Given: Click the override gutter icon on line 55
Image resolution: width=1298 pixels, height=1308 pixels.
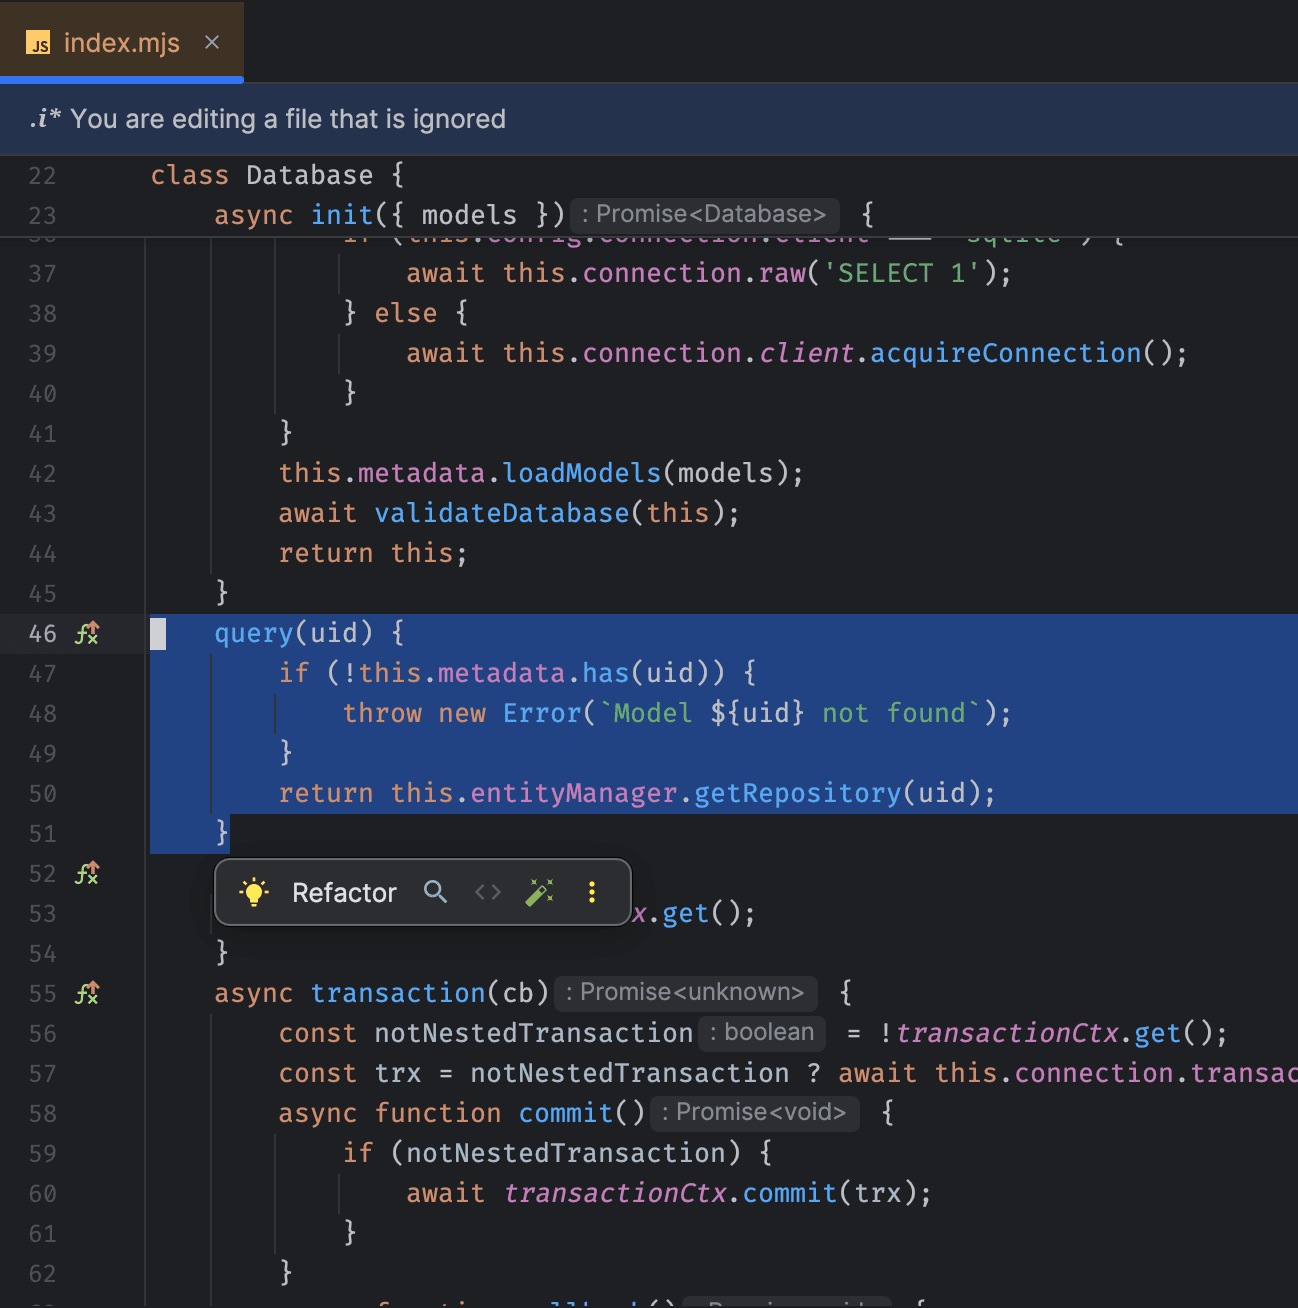Looking at the screenshot, I should point(88,993).
